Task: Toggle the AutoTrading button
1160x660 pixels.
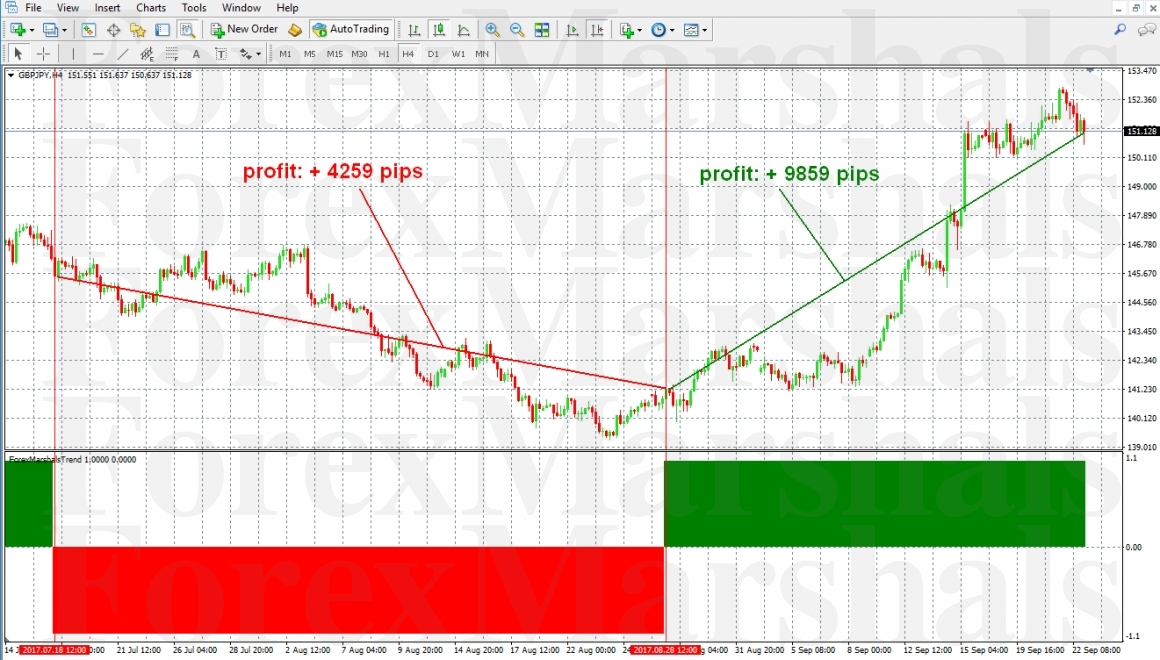Action: point(351,30)
